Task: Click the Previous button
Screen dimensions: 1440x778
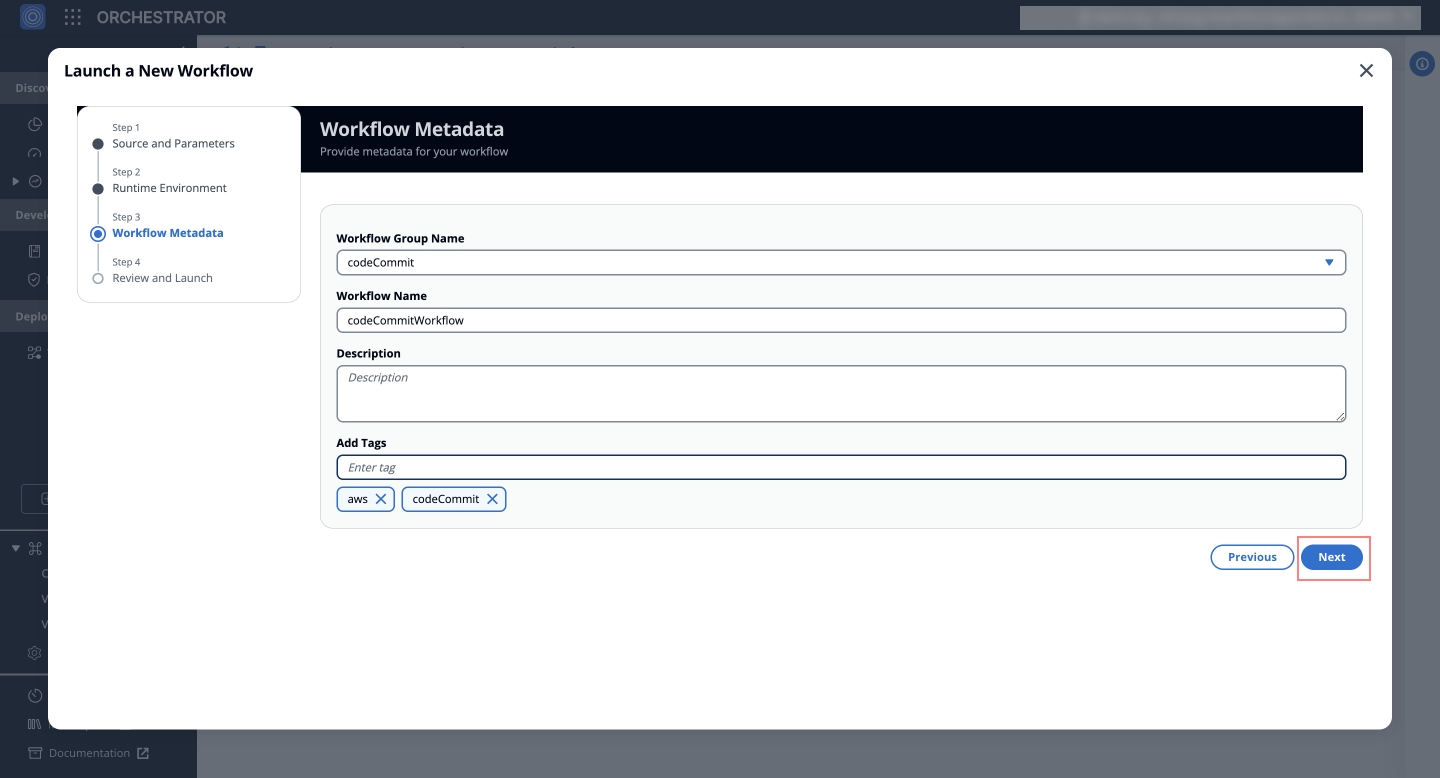Action: click(x=1252, y=557)
